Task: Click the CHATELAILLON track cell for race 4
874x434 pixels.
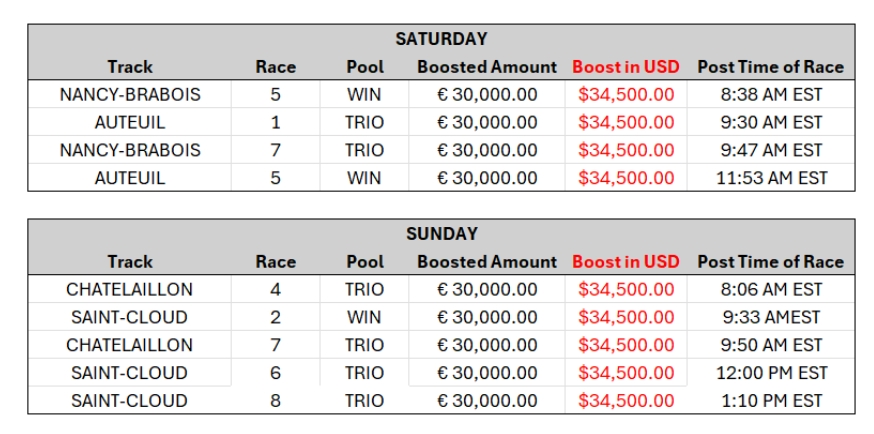Action: click(130, 290)
